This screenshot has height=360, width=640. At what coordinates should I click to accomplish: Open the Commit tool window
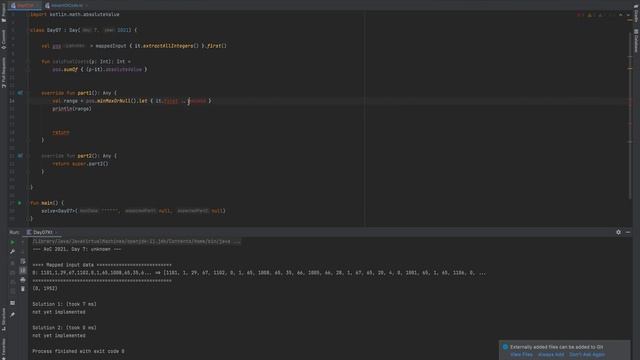click(4, 40)
